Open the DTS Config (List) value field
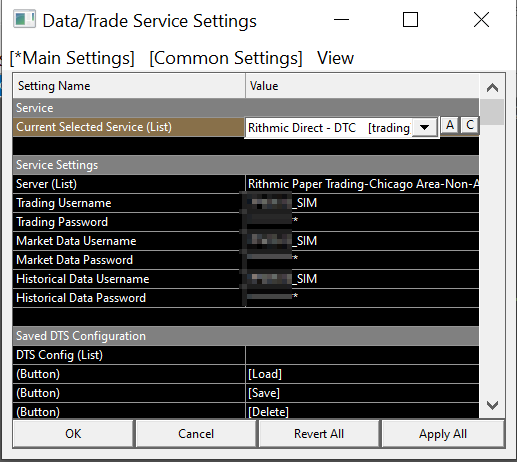Image resolution: width=517 pixels, height=462 pixels. (x=362, y=355)
